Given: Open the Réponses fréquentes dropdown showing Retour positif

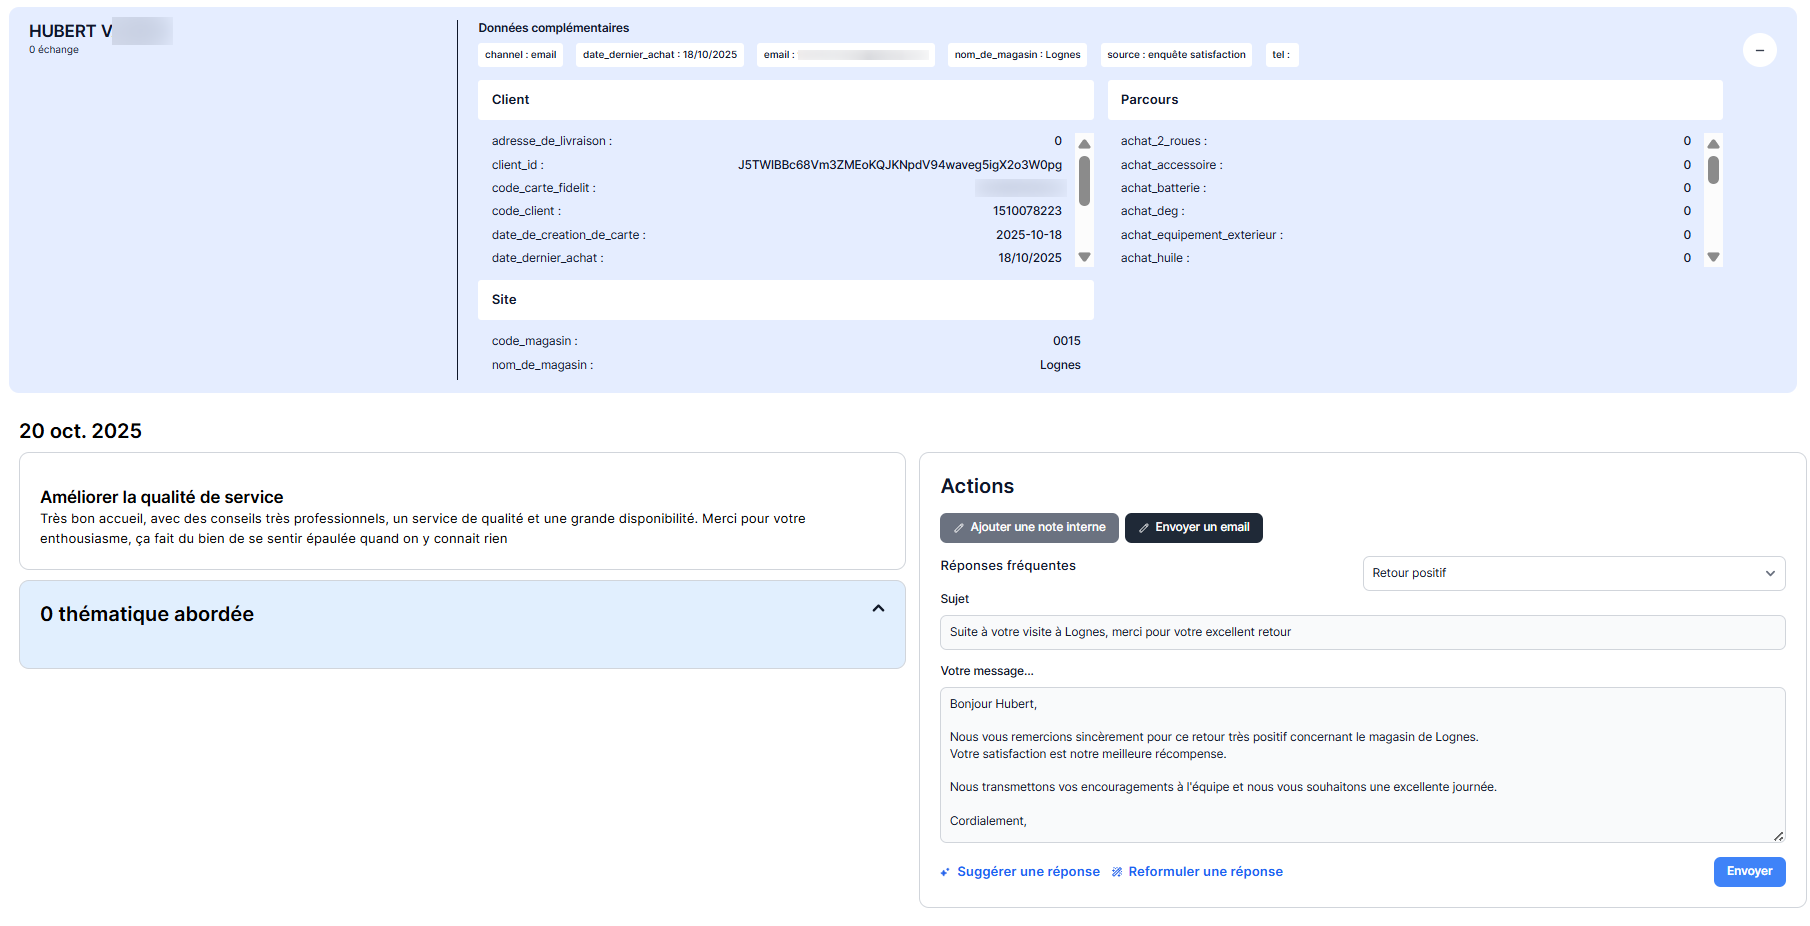Looking at the screenshot, I should 1573,573.
